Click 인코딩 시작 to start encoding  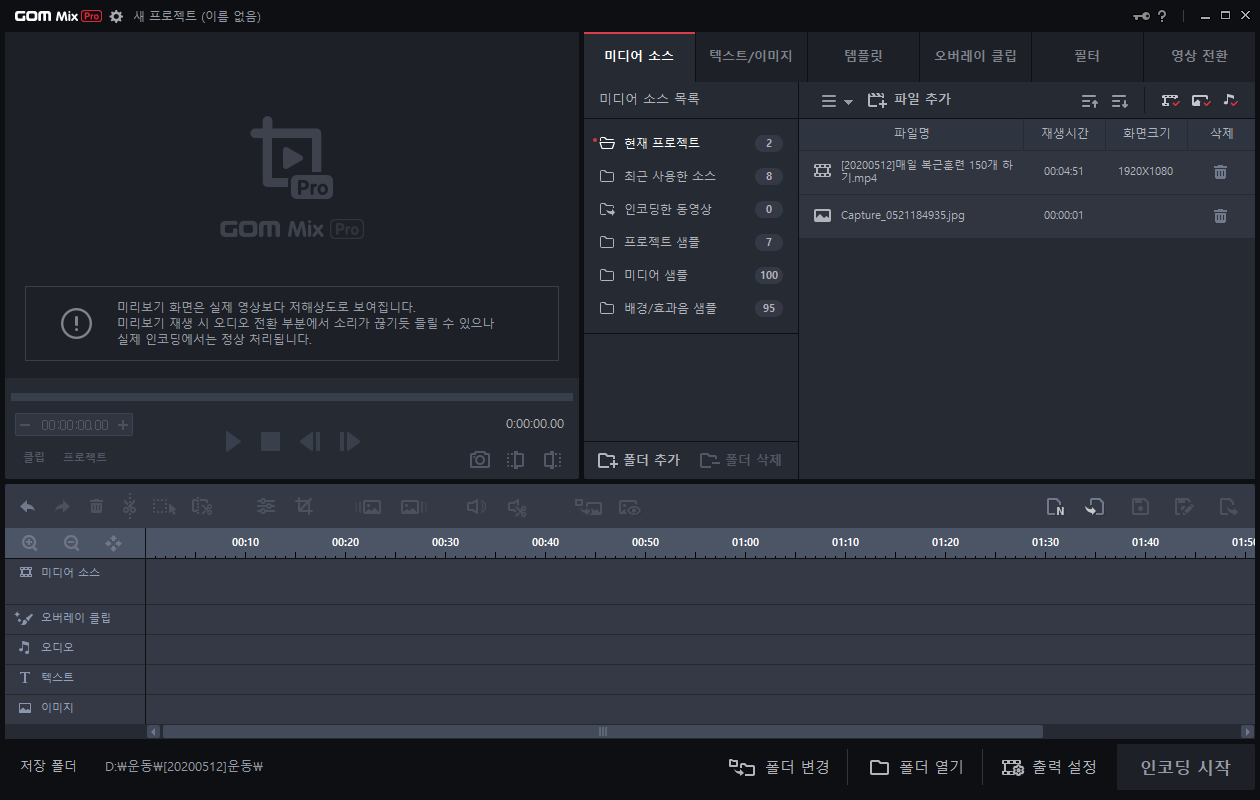(1186, 767)
